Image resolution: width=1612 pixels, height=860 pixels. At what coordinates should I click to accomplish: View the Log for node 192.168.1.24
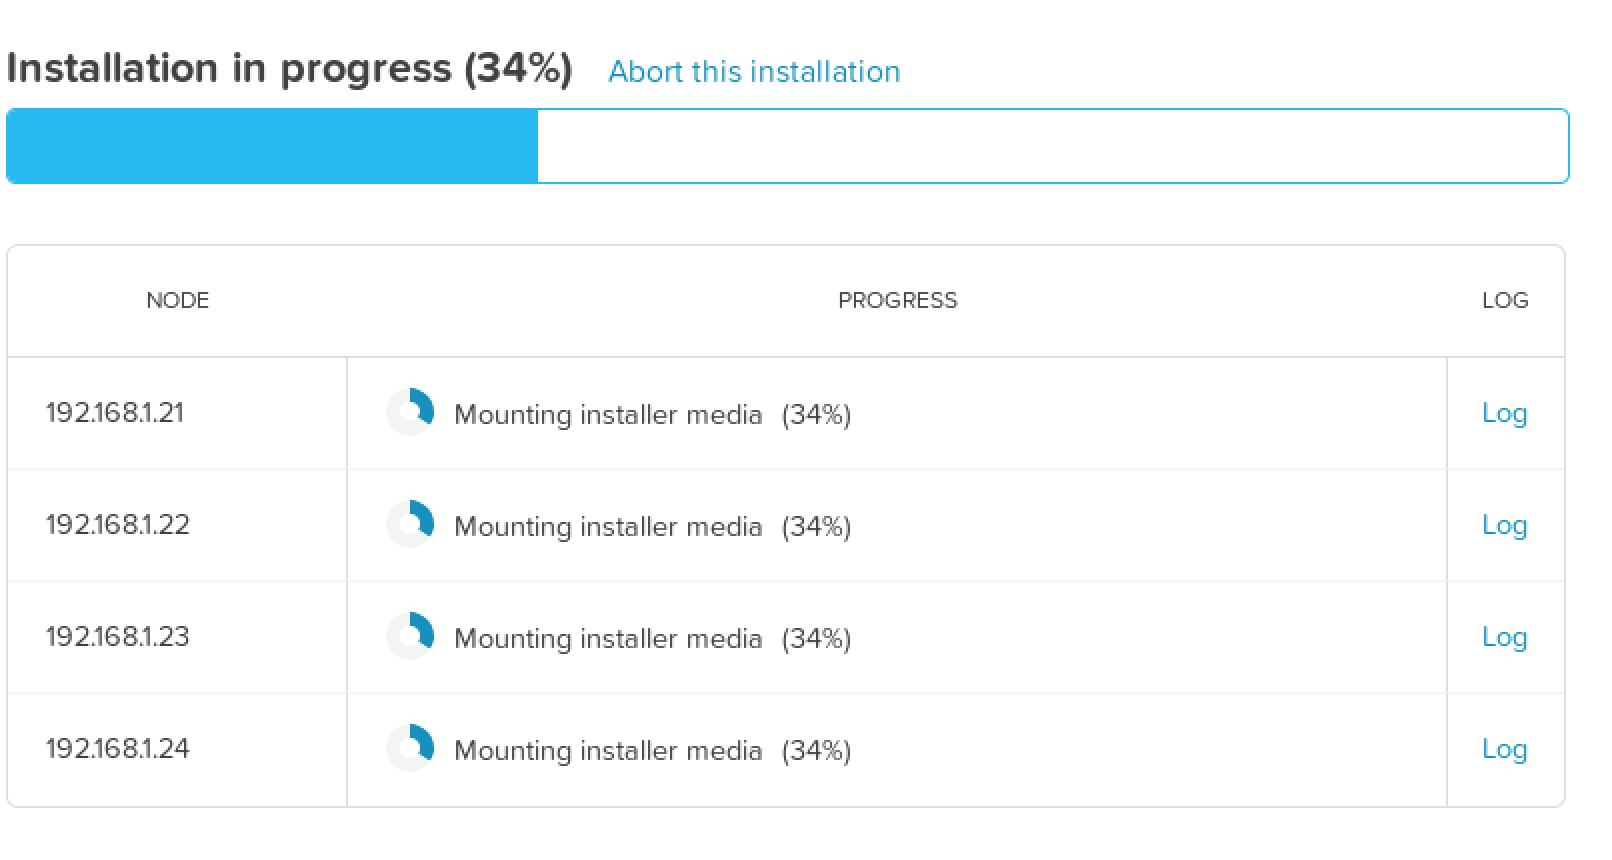[x=1504, y=749]
